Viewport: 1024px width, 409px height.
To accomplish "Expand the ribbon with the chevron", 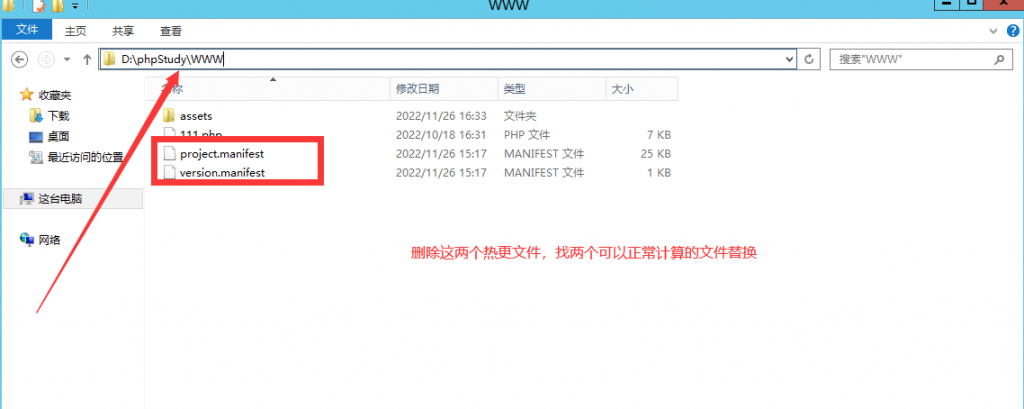I will point(993,31).
